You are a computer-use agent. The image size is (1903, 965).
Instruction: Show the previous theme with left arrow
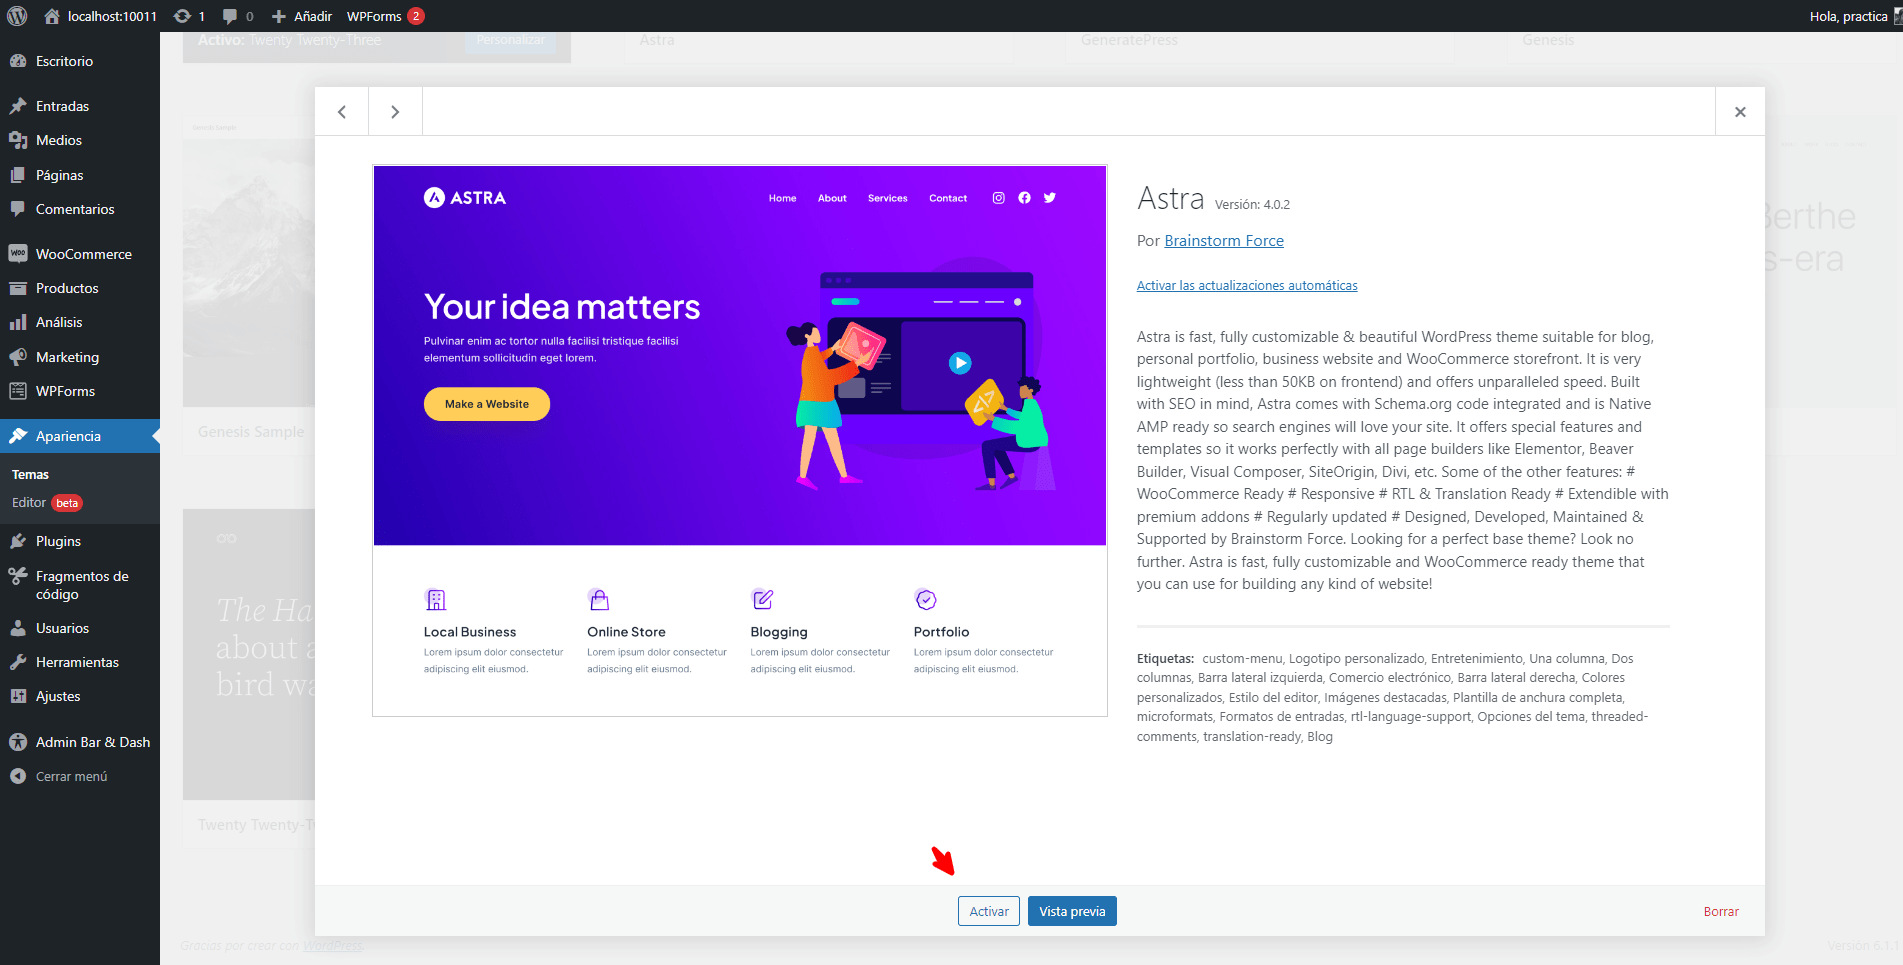click(342, 112)
